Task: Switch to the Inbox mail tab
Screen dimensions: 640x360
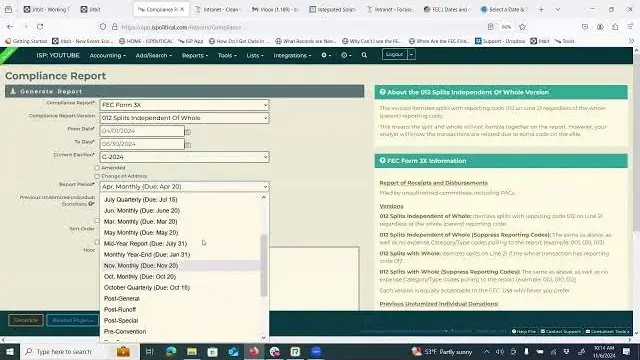Action: pyautogui.click(x=276, y=9)
